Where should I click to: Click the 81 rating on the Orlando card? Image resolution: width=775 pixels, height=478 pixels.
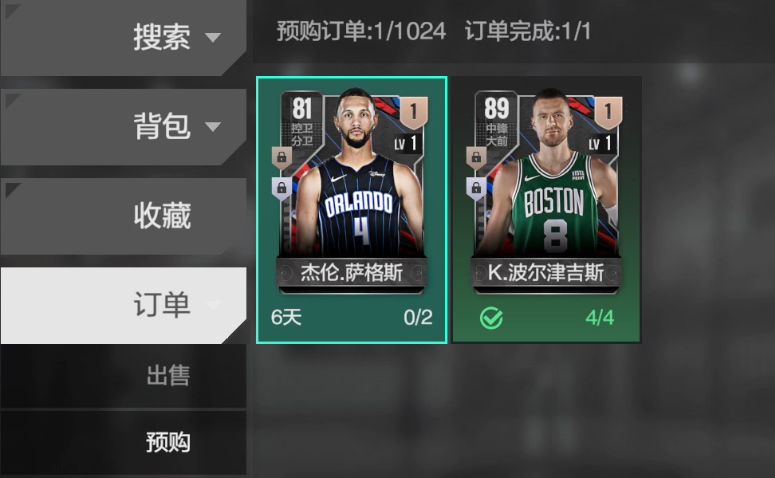tap(302, 108)
